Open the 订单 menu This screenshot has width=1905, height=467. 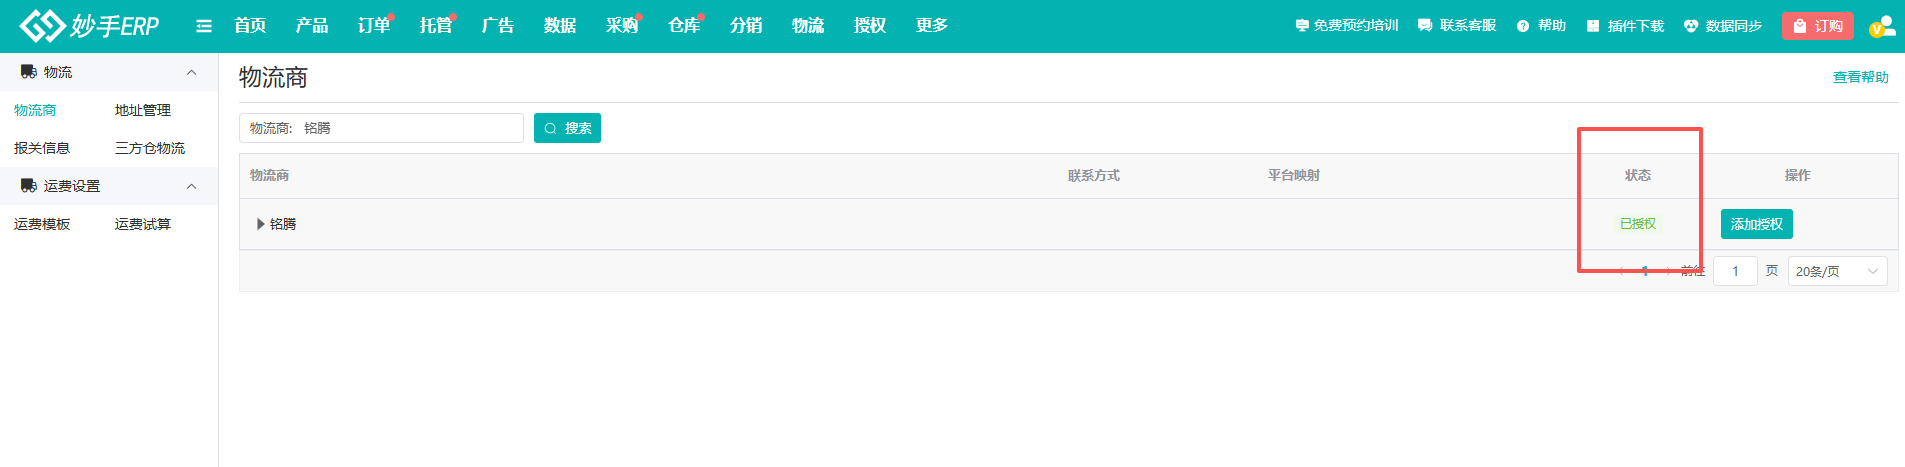click(x=374, y=26)
